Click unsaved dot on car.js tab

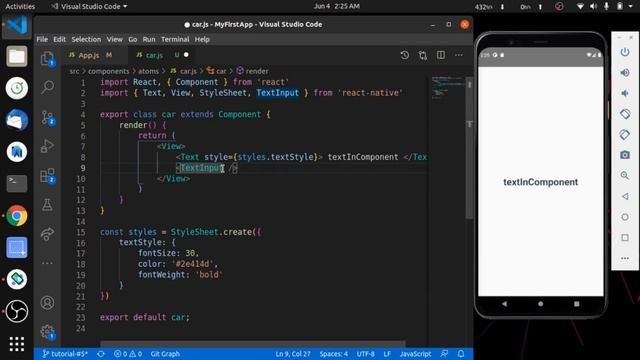pos(186,55)
